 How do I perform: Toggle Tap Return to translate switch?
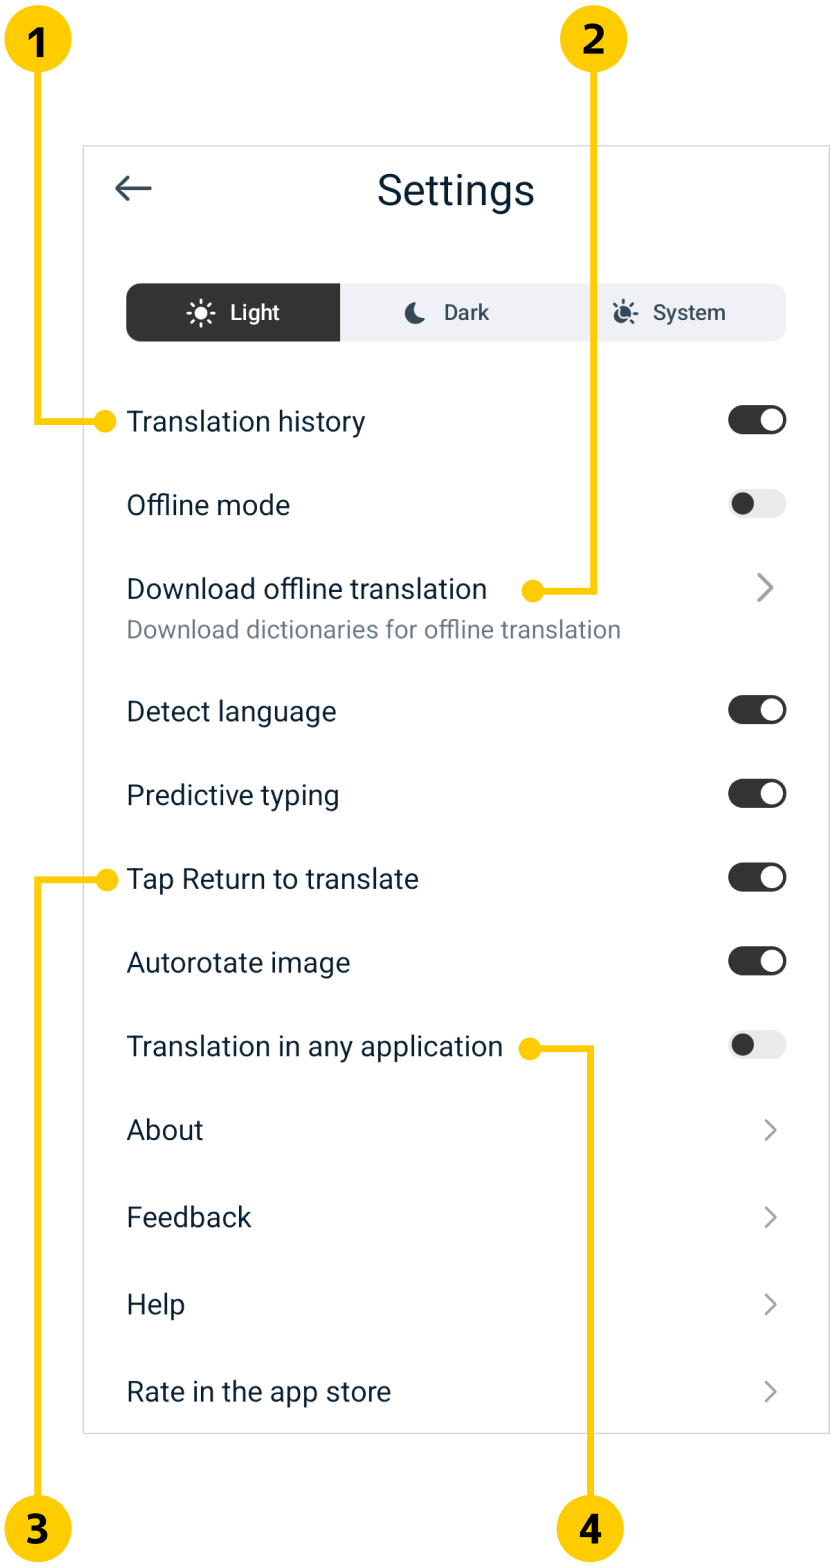pyautogui.click(x=757, y=878)
